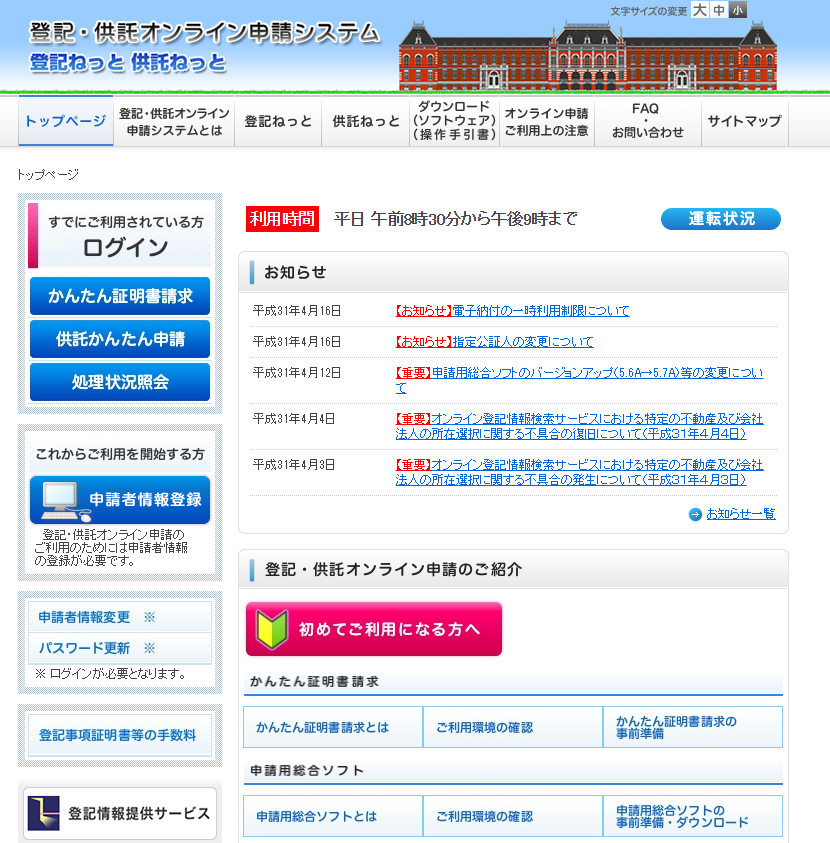
Task: Open the サイトマップ menu item
Action: click(x=744, y=122)
